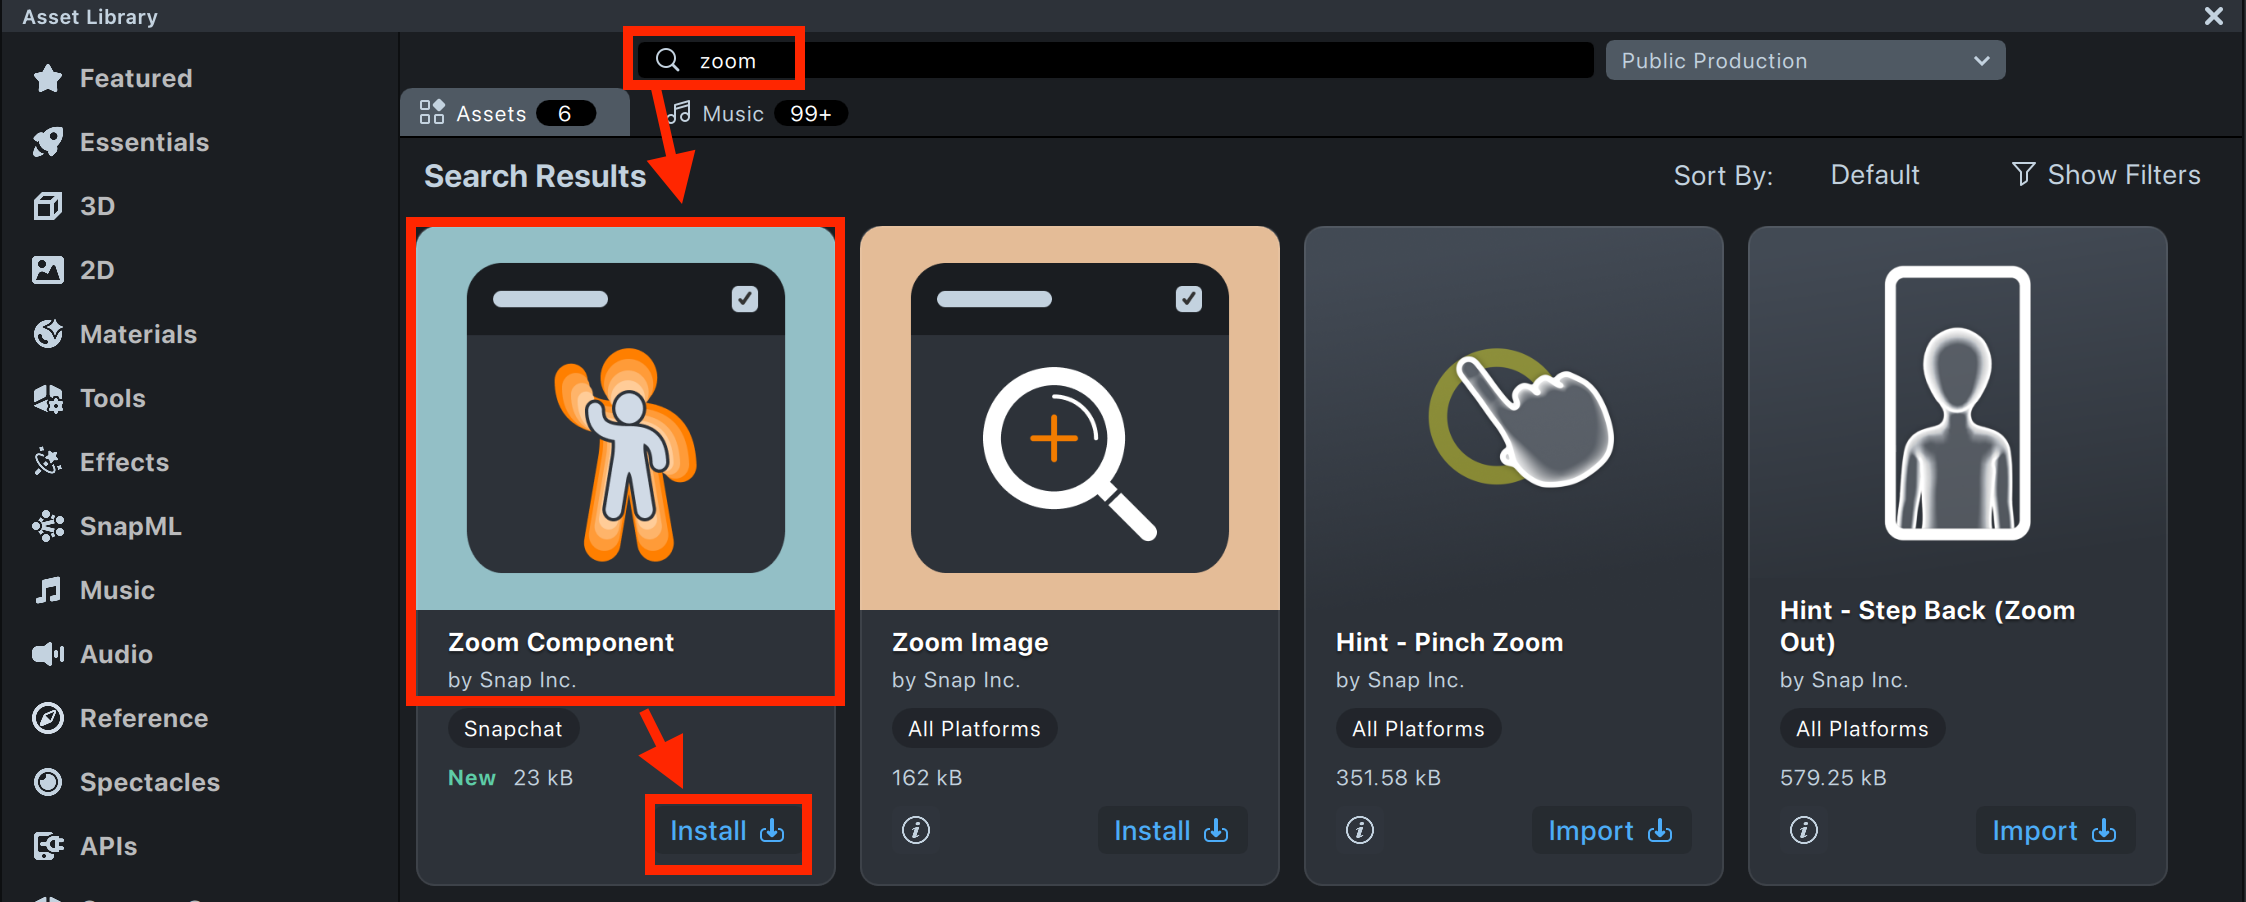
Task: Click the green New label
Action: point(472,778)
